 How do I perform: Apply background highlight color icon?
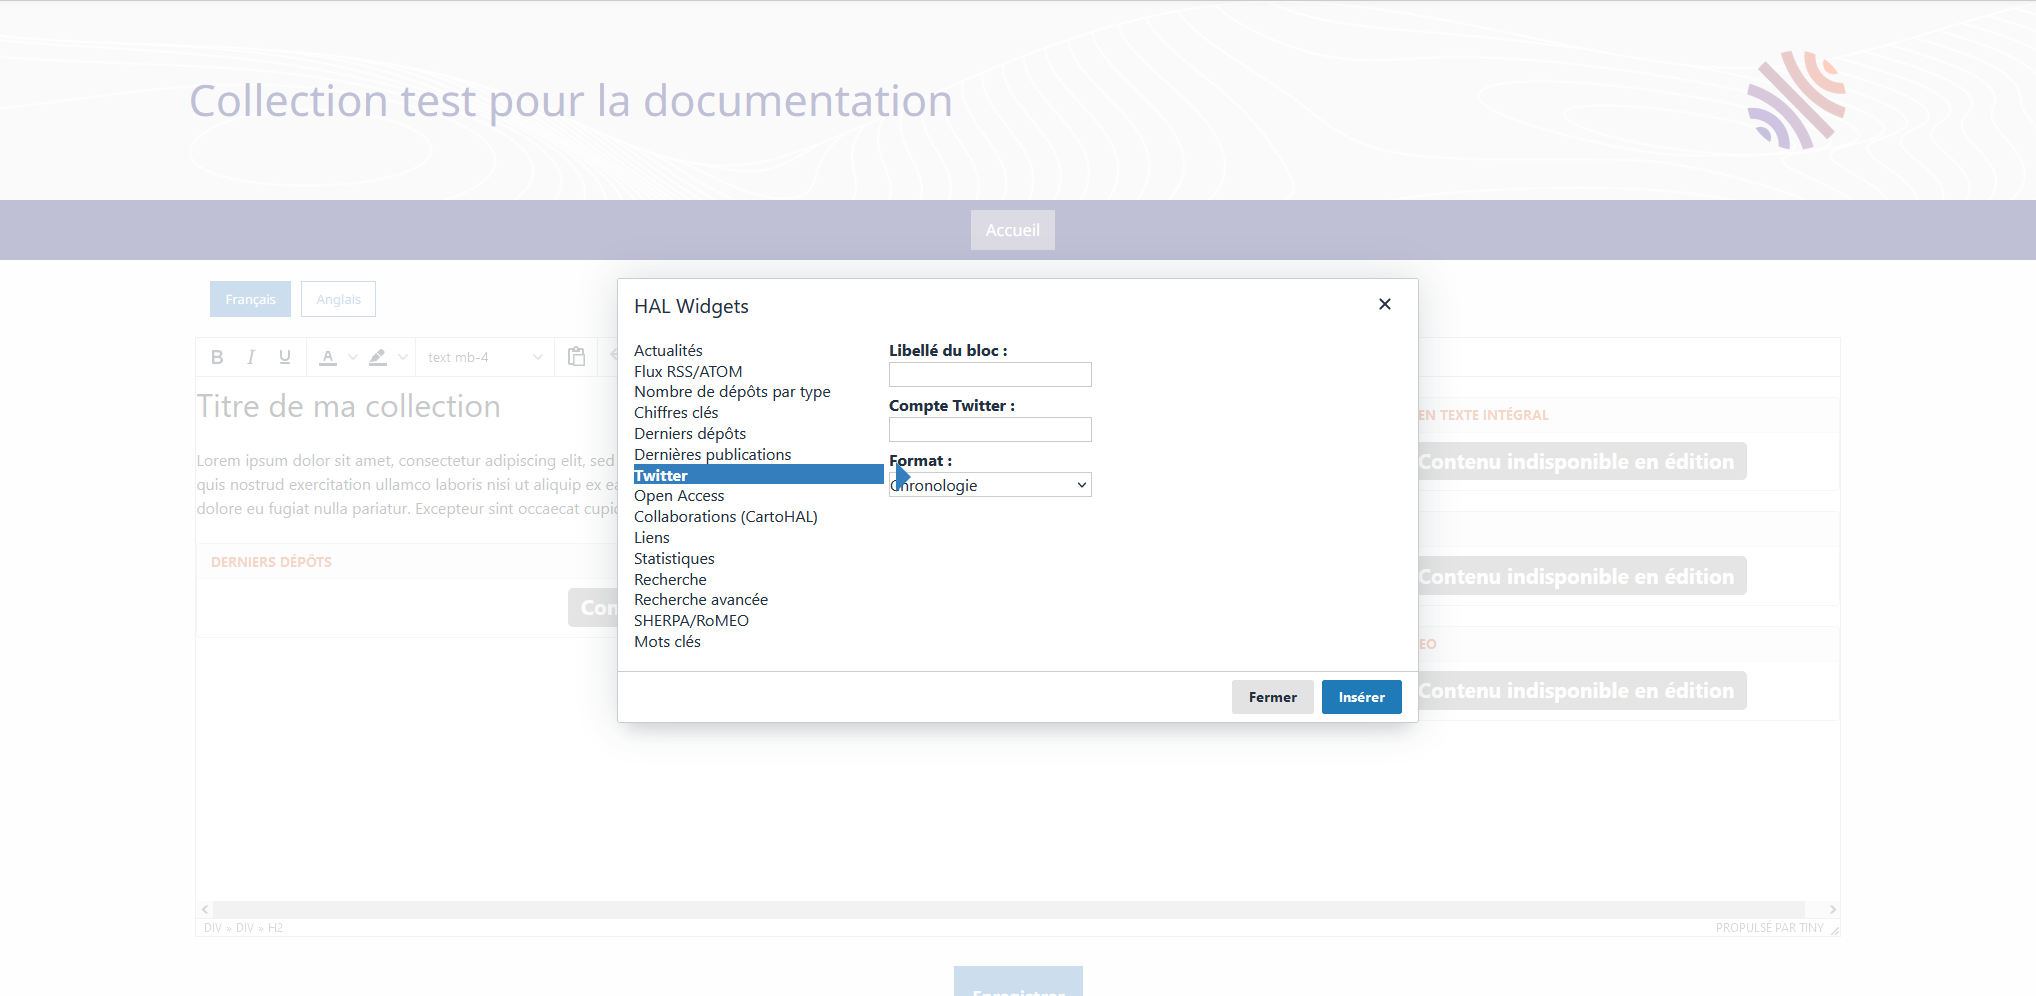[x=378, y=357]
